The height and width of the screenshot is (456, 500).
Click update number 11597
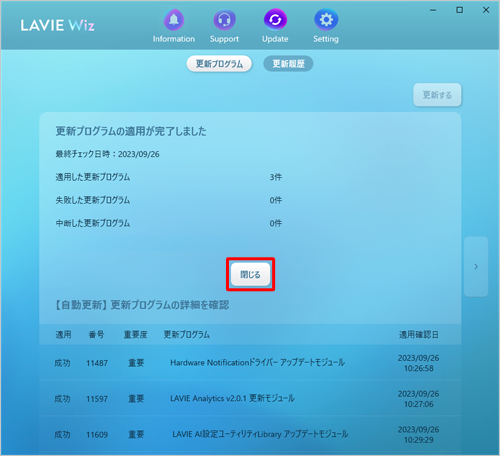click(97, 399)
